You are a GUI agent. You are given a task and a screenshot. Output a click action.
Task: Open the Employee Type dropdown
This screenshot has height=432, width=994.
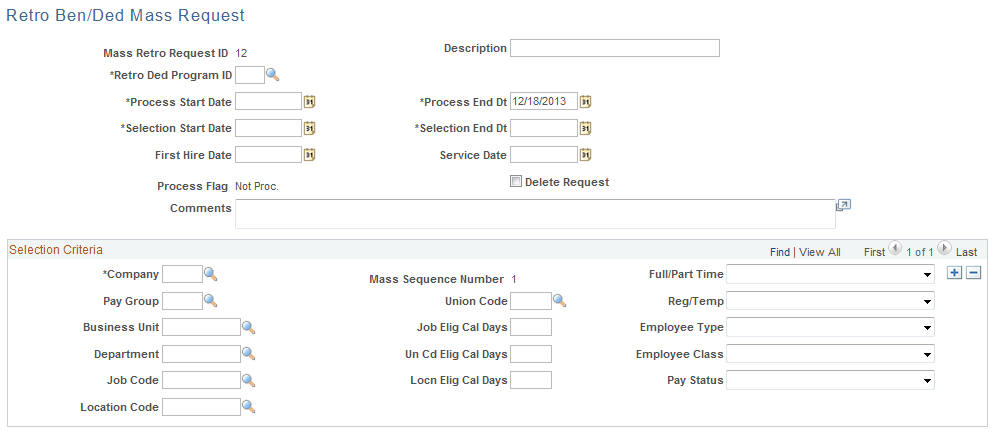click(830, 327)
